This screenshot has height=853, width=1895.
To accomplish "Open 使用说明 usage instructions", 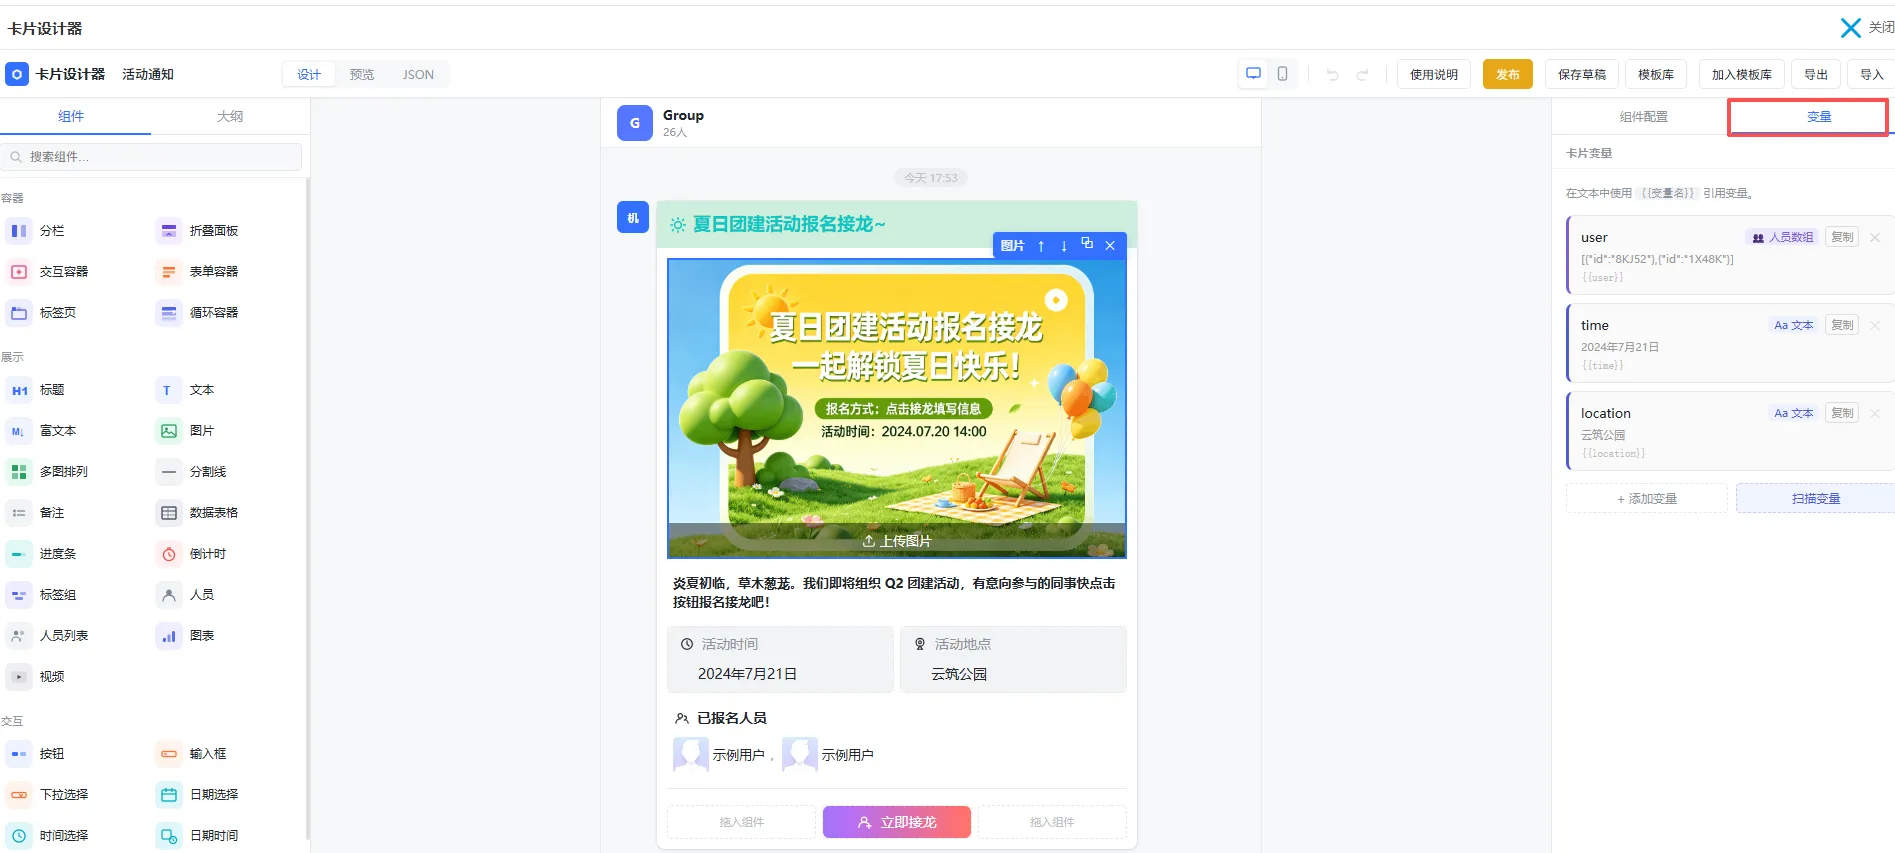I will (x=1434, y=75).
